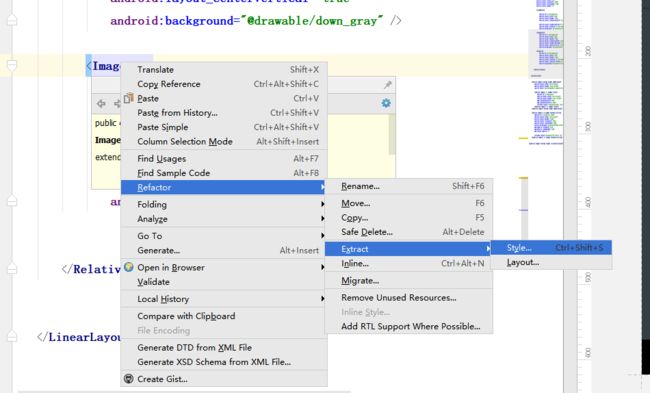The image size is (650, 393).
Task: Collapse the ImageView tag fold marker in gutter
Action: (x=12, y=65)
